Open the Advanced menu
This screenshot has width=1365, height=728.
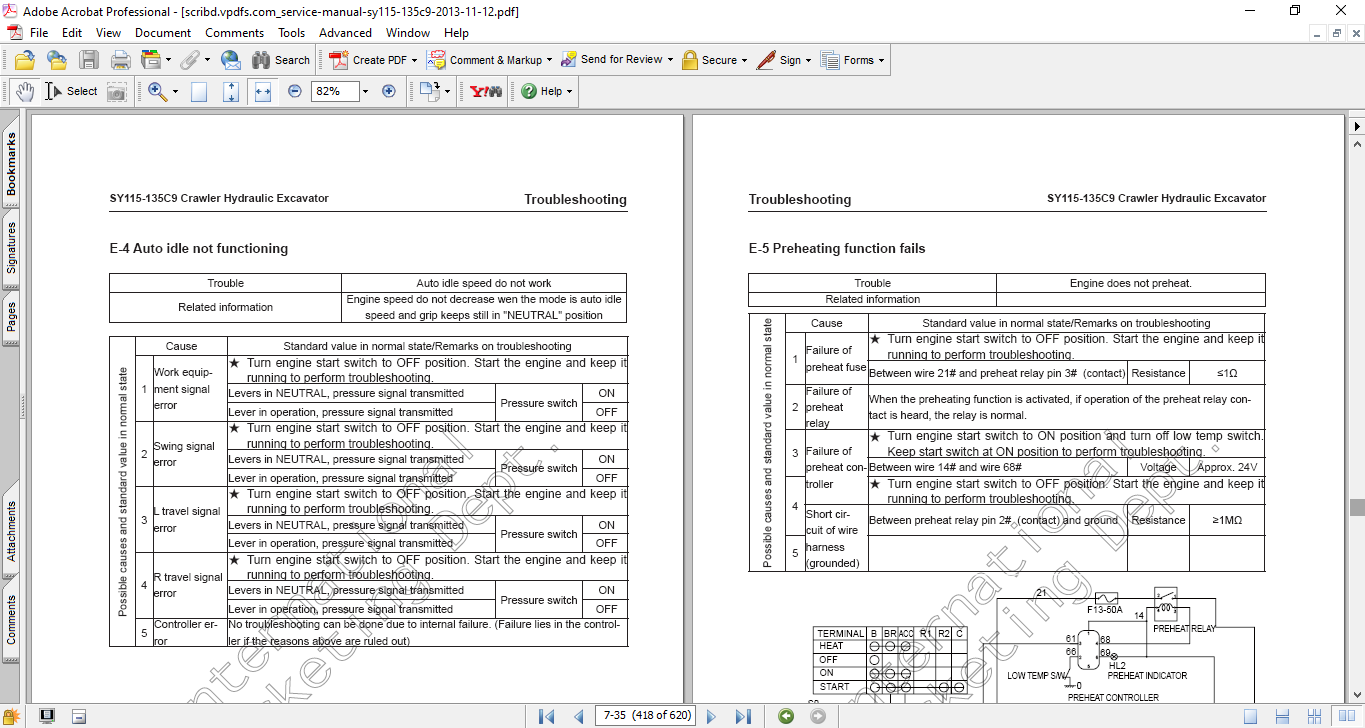pyautogui.click(x=345, y=33)
